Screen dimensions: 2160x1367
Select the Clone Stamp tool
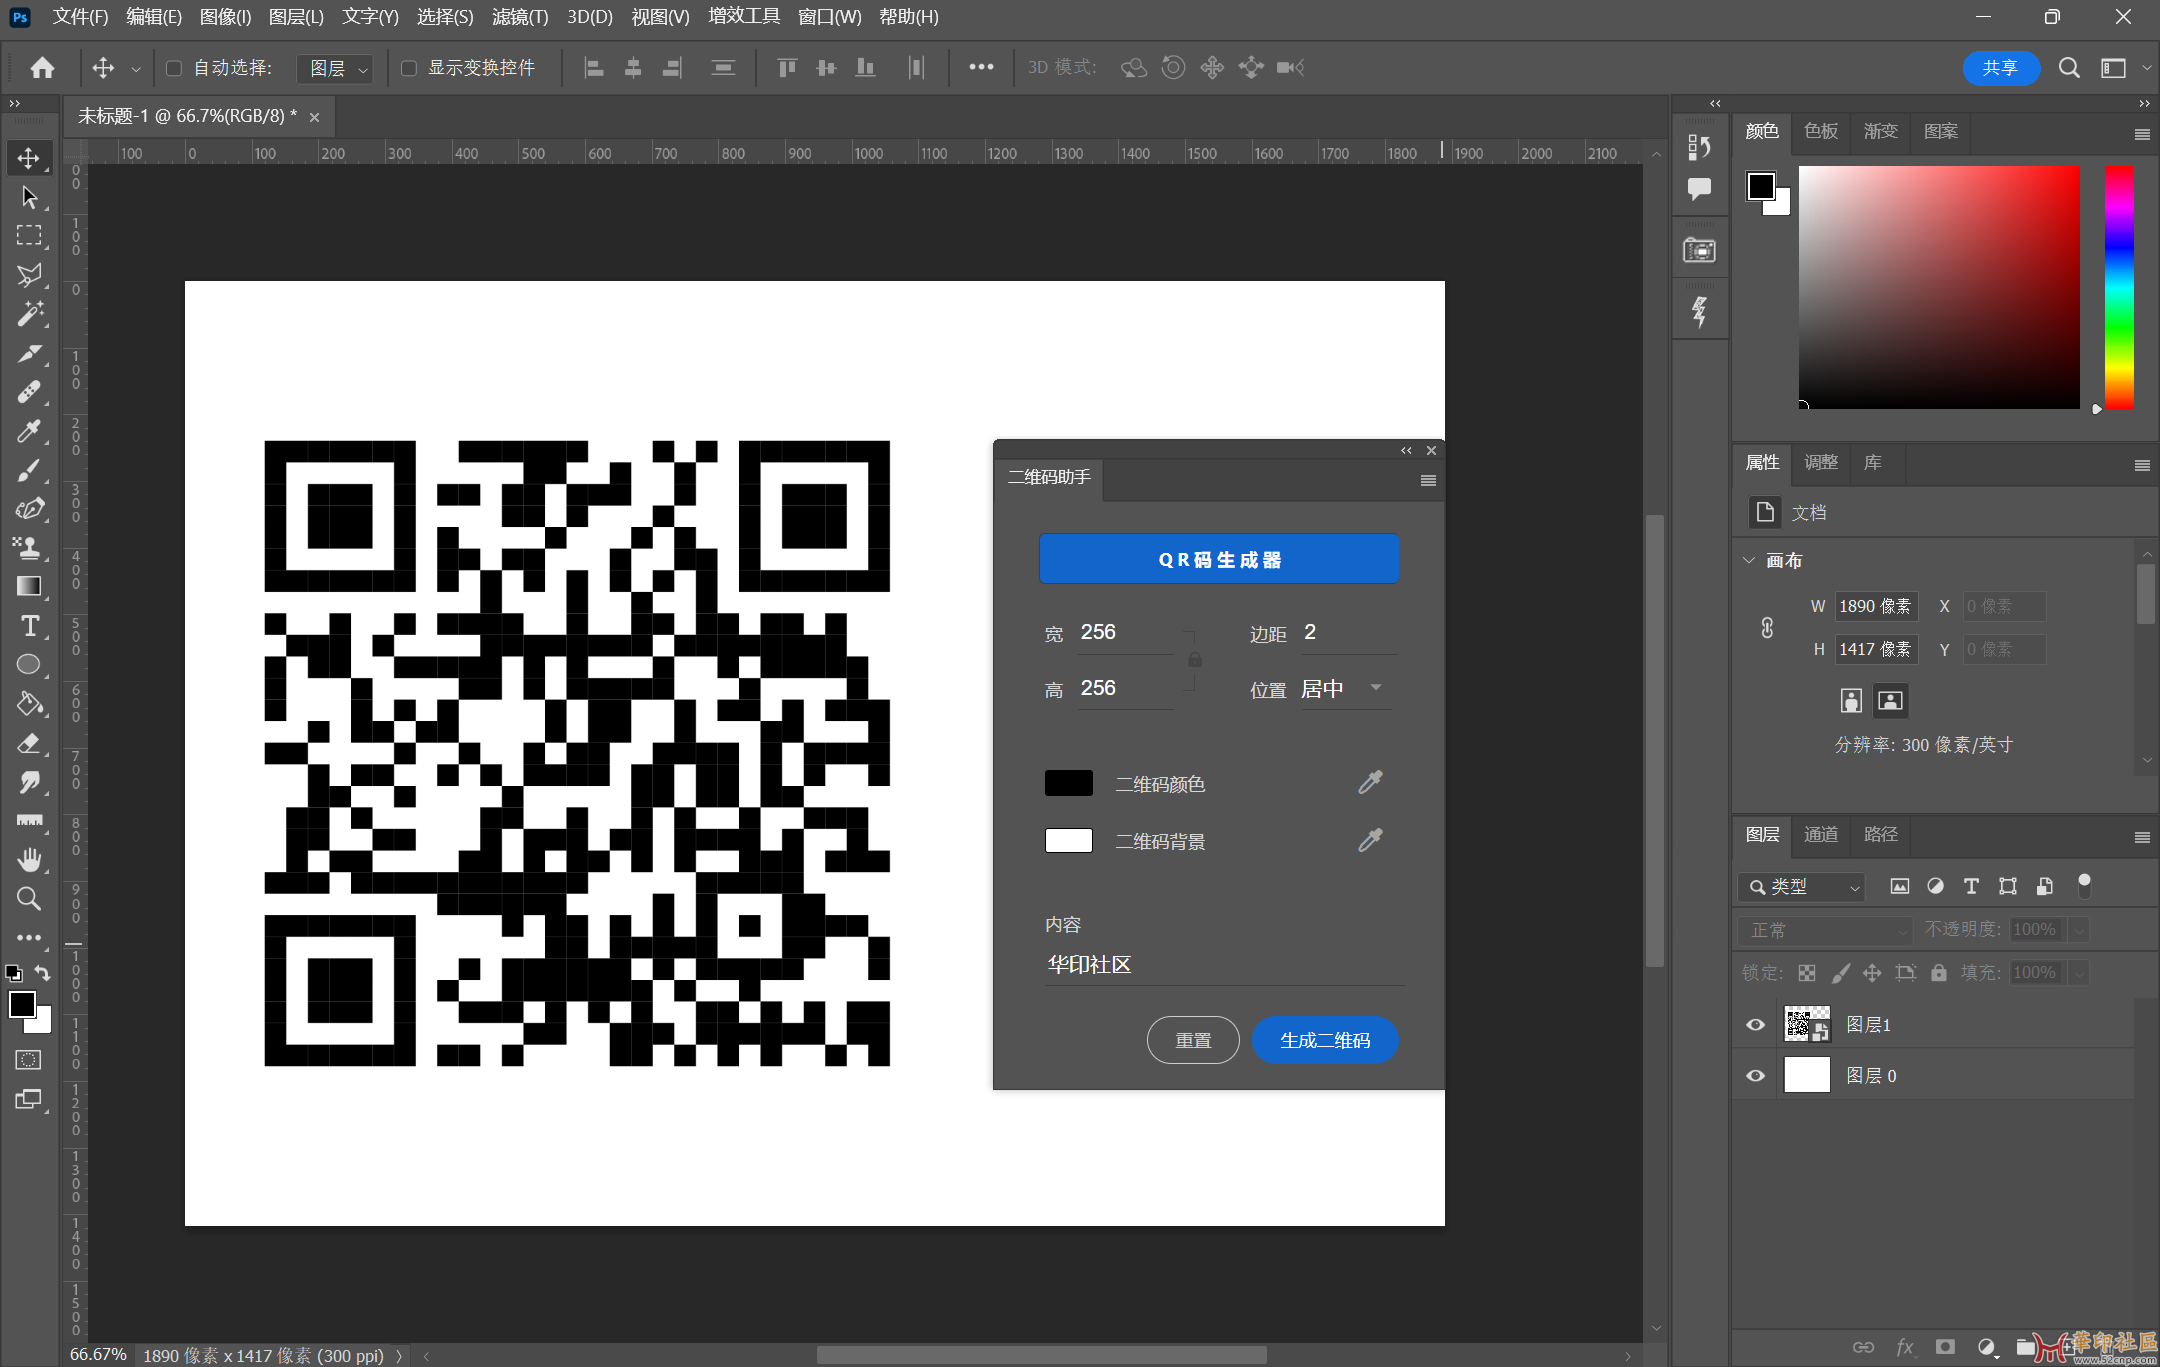tap(29, 548)
